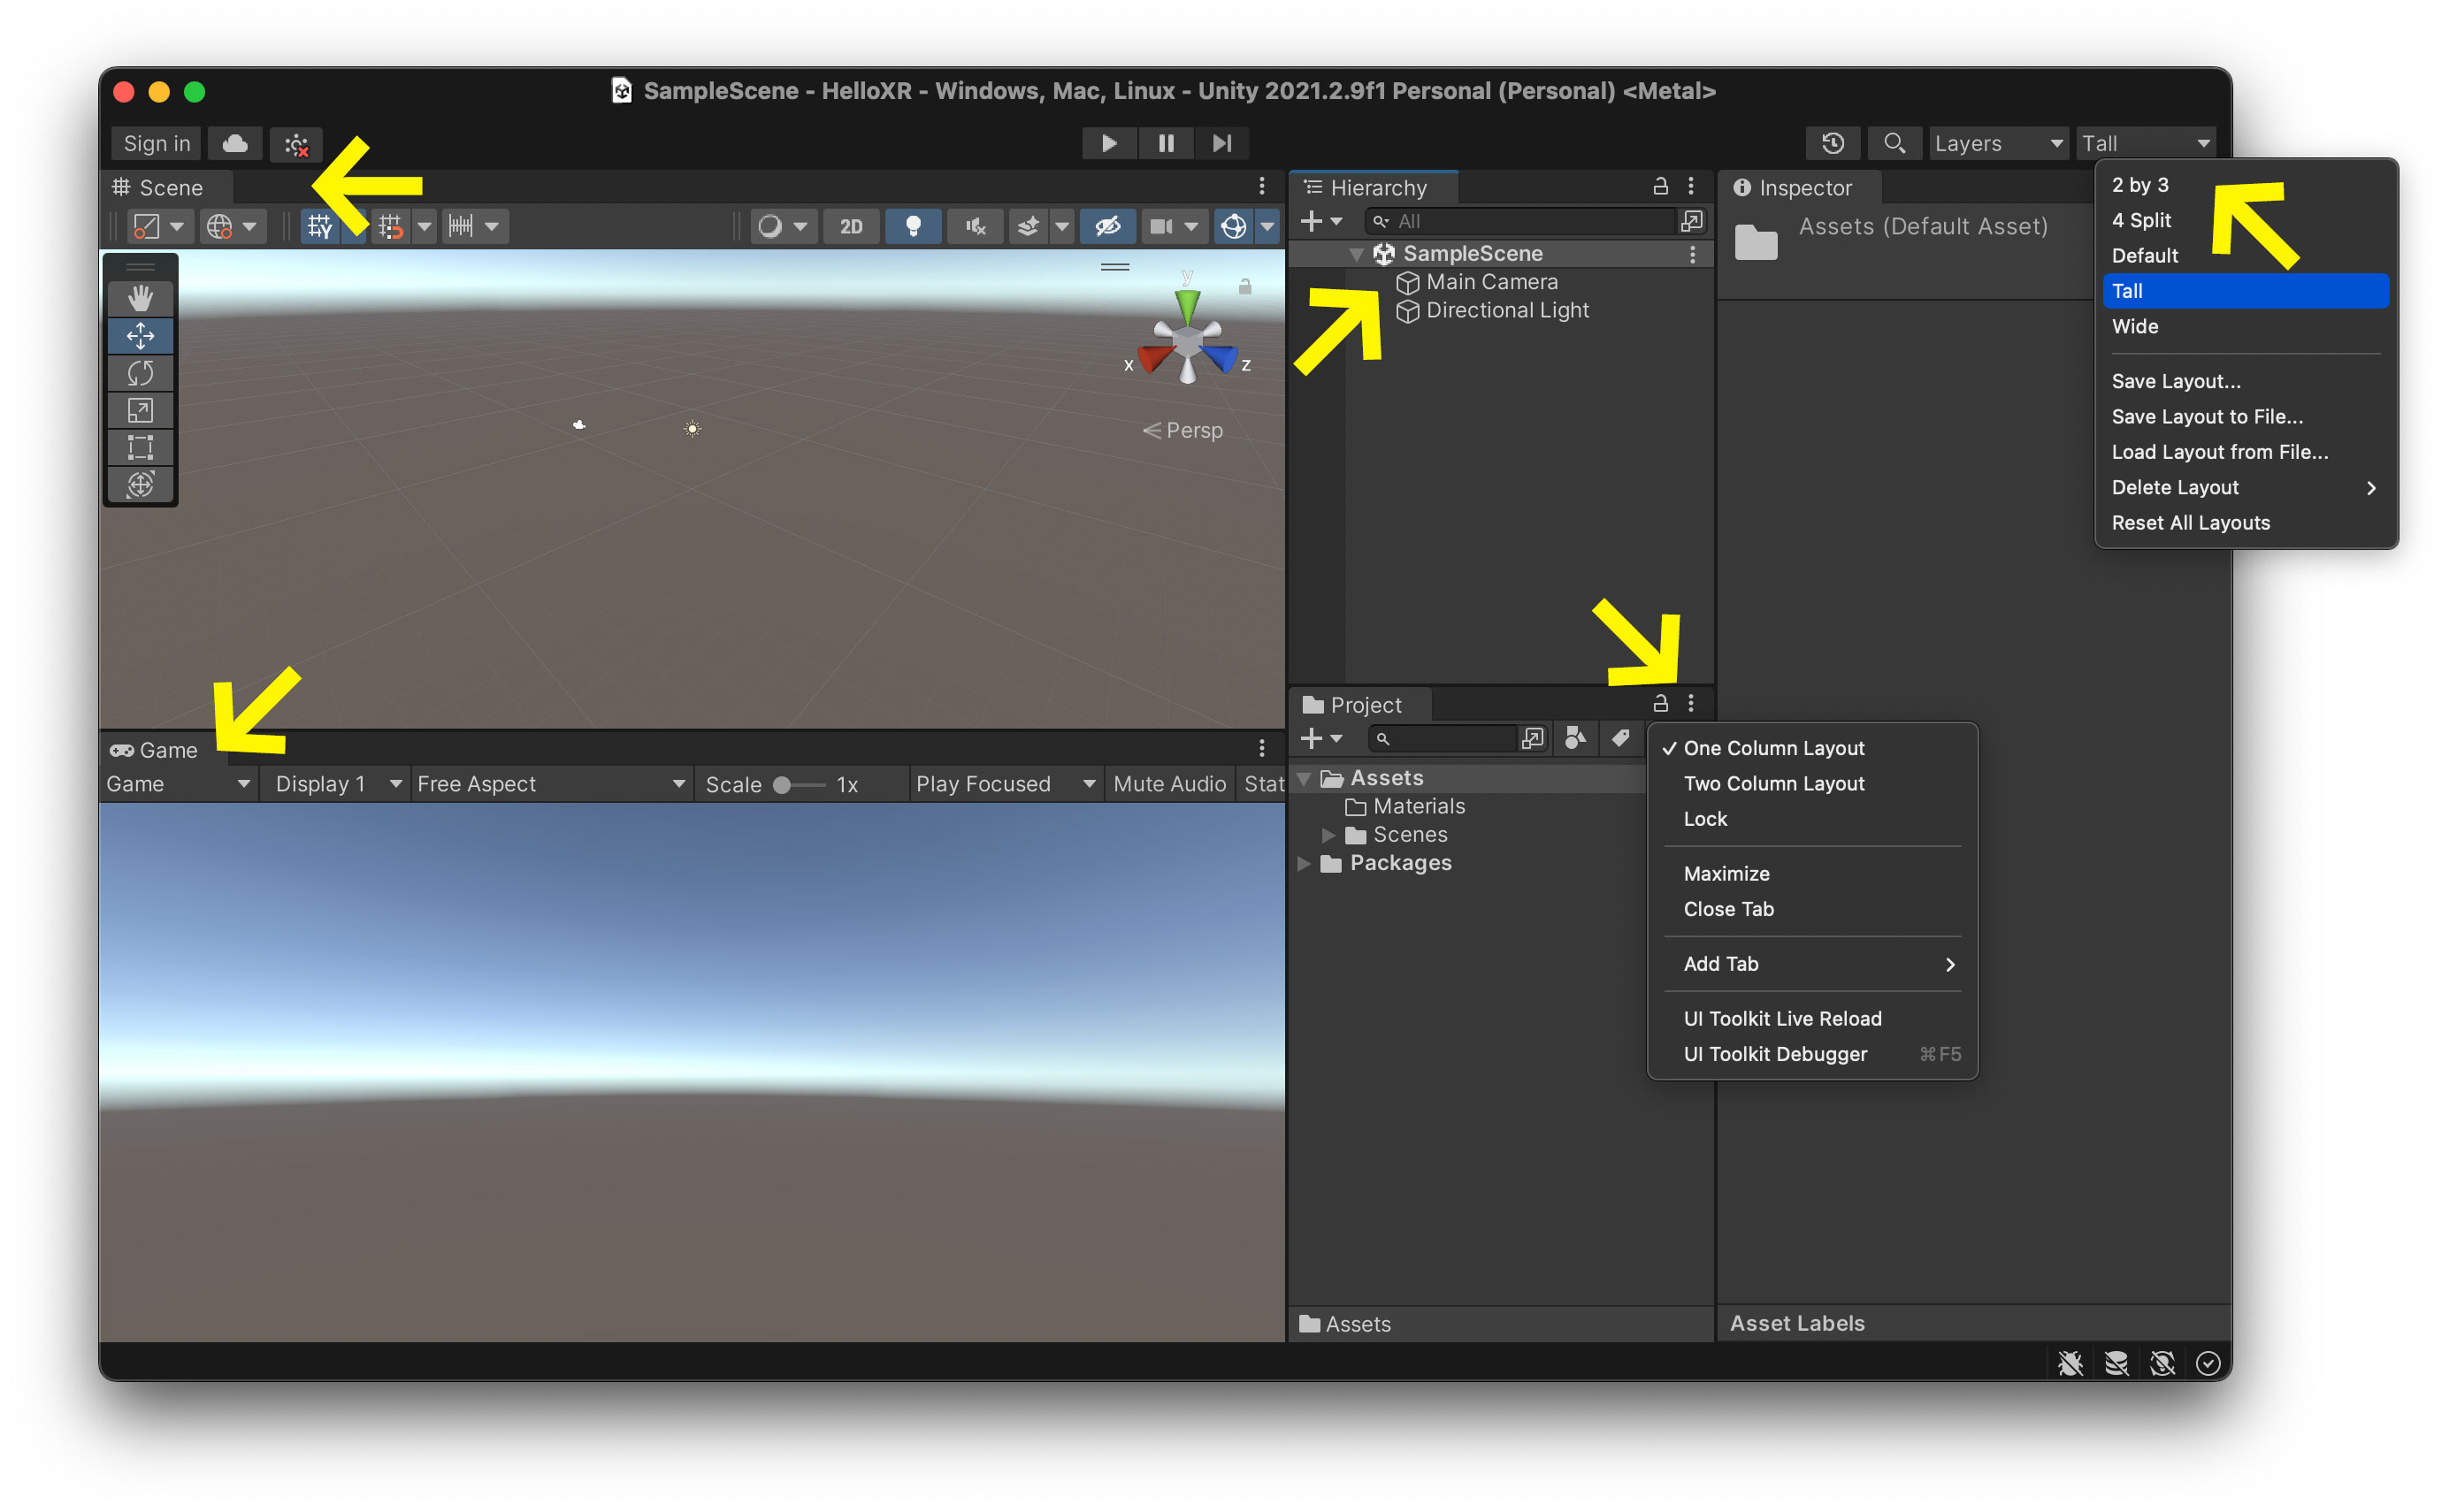Open the Hierarchy search expand icon
Viewport: 2457px width, 1512px height.
tap(1692, 220)
